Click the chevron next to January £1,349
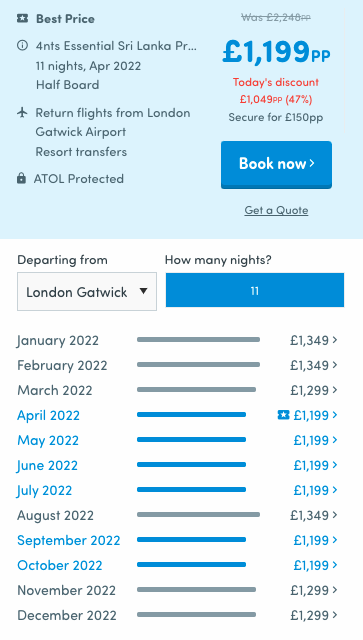 coord(335,340)
